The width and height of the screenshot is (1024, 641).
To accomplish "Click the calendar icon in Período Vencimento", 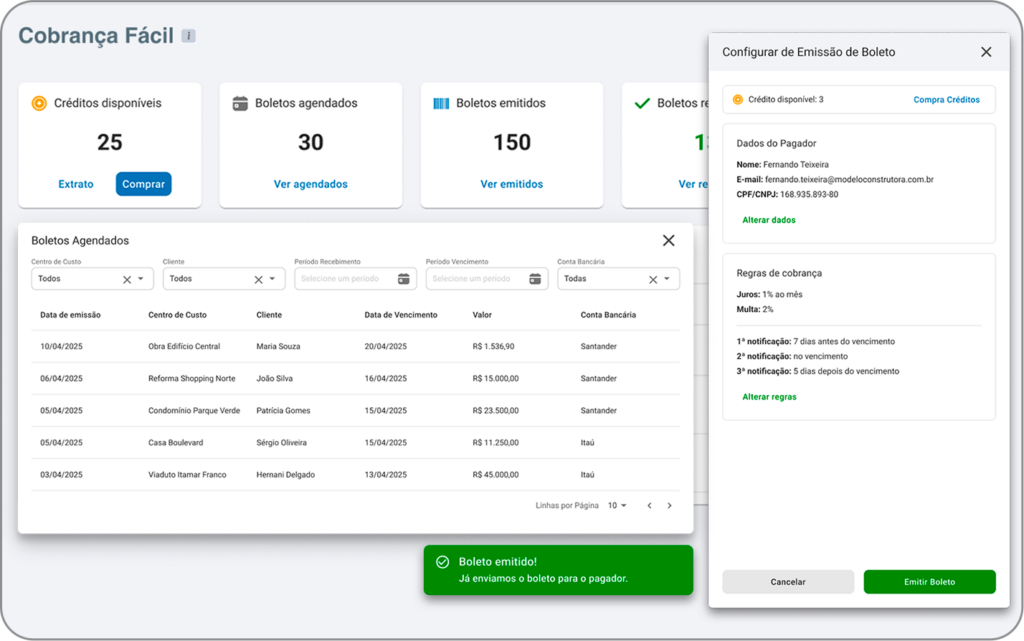I will pos(535,279).
